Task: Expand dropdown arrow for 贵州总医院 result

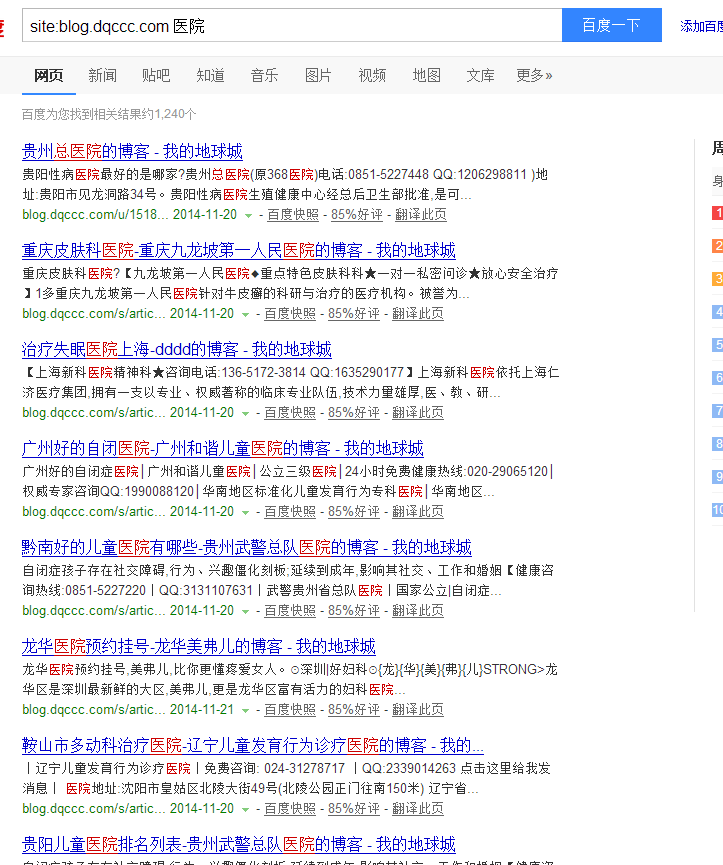Action: 249,215
